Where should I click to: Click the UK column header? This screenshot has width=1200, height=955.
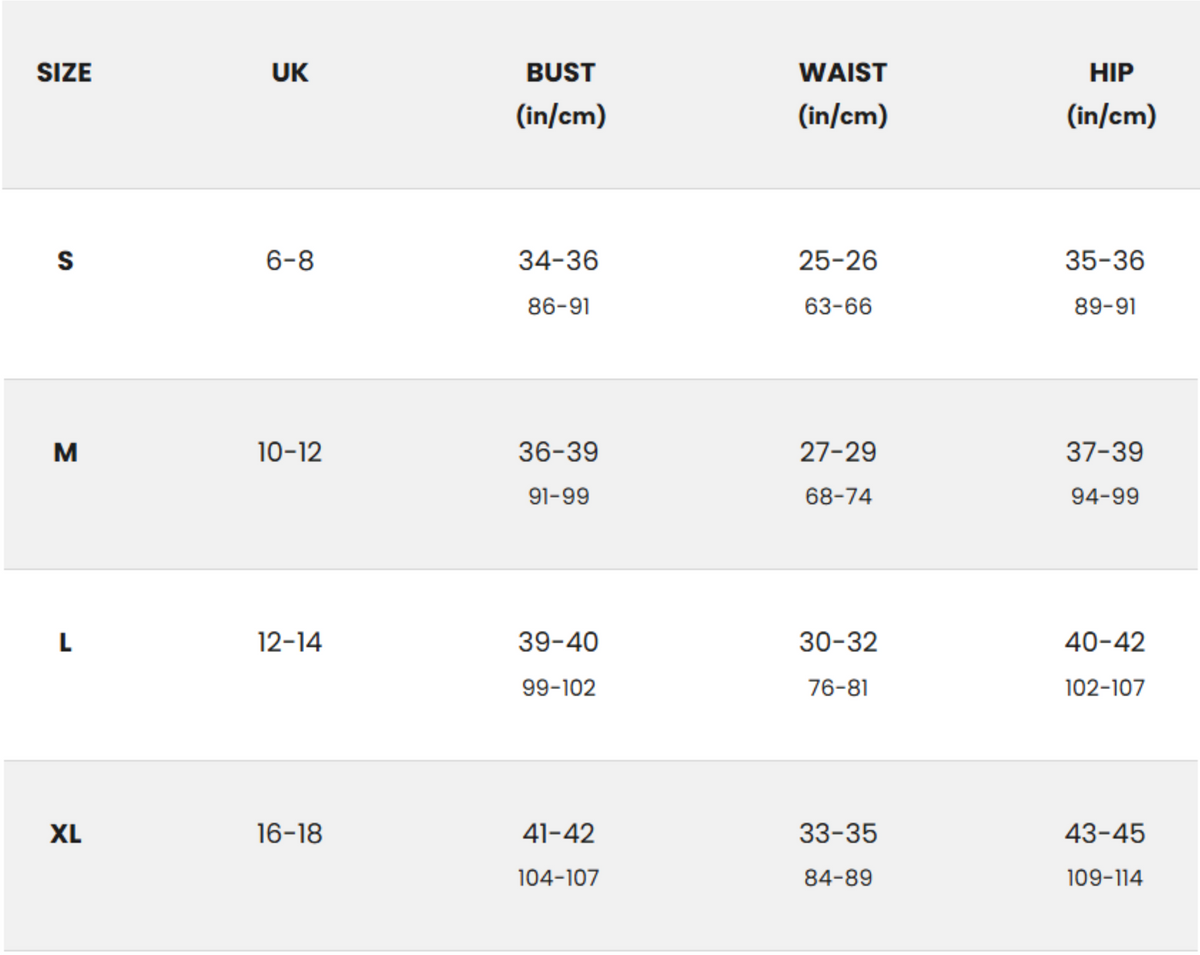click(290, 73)
